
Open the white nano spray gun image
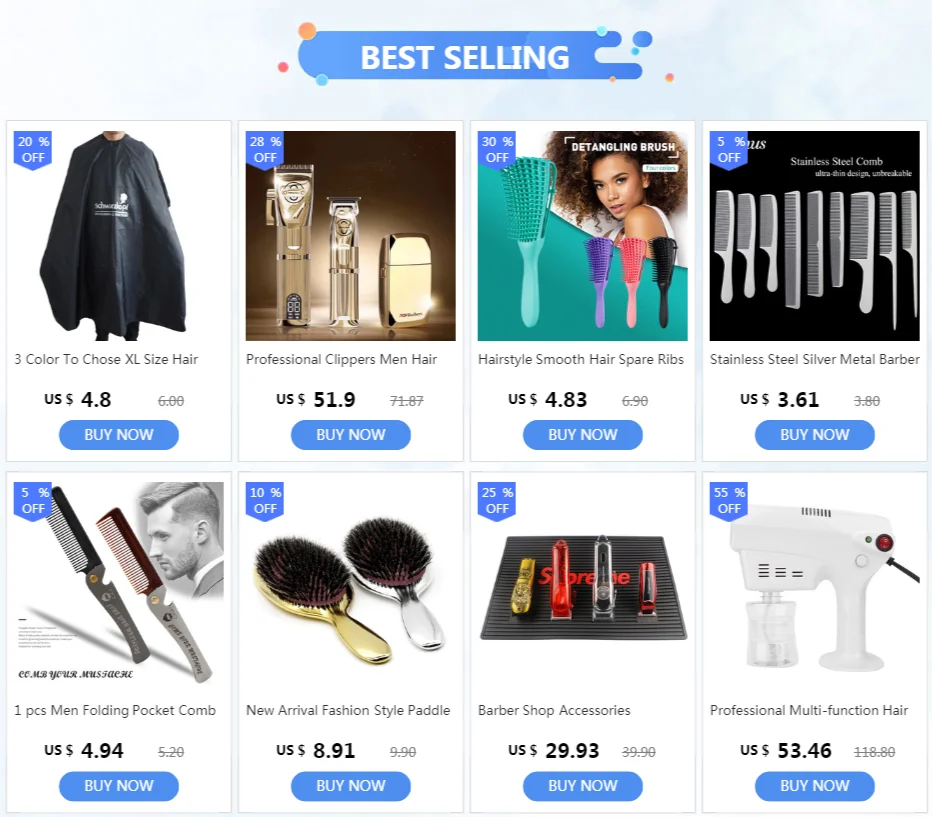click(x=814, y=587)
